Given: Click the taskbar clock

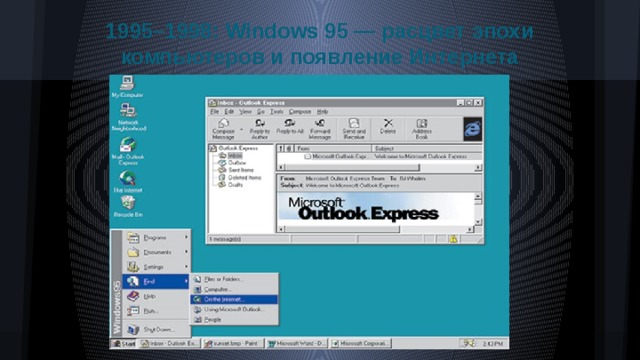Looking at the screenshot, I should pos(492,344).
